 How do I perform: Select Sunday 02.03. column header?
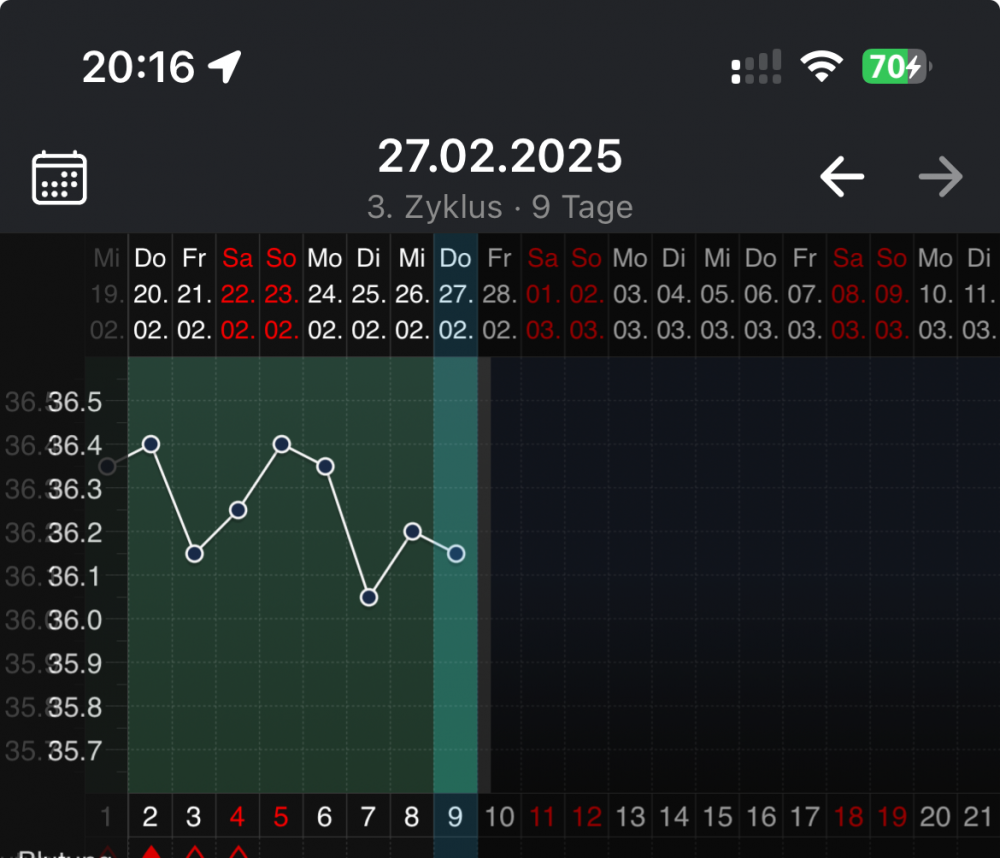tap(586, 294)
